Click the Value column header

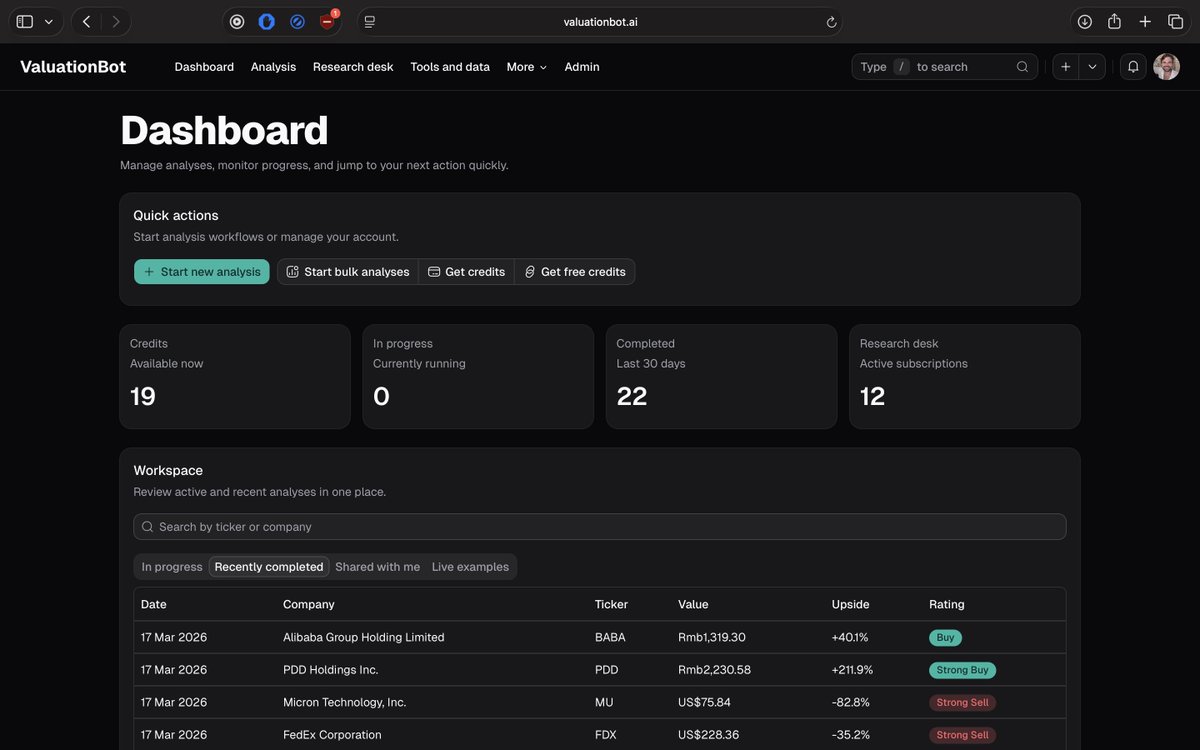693,604
